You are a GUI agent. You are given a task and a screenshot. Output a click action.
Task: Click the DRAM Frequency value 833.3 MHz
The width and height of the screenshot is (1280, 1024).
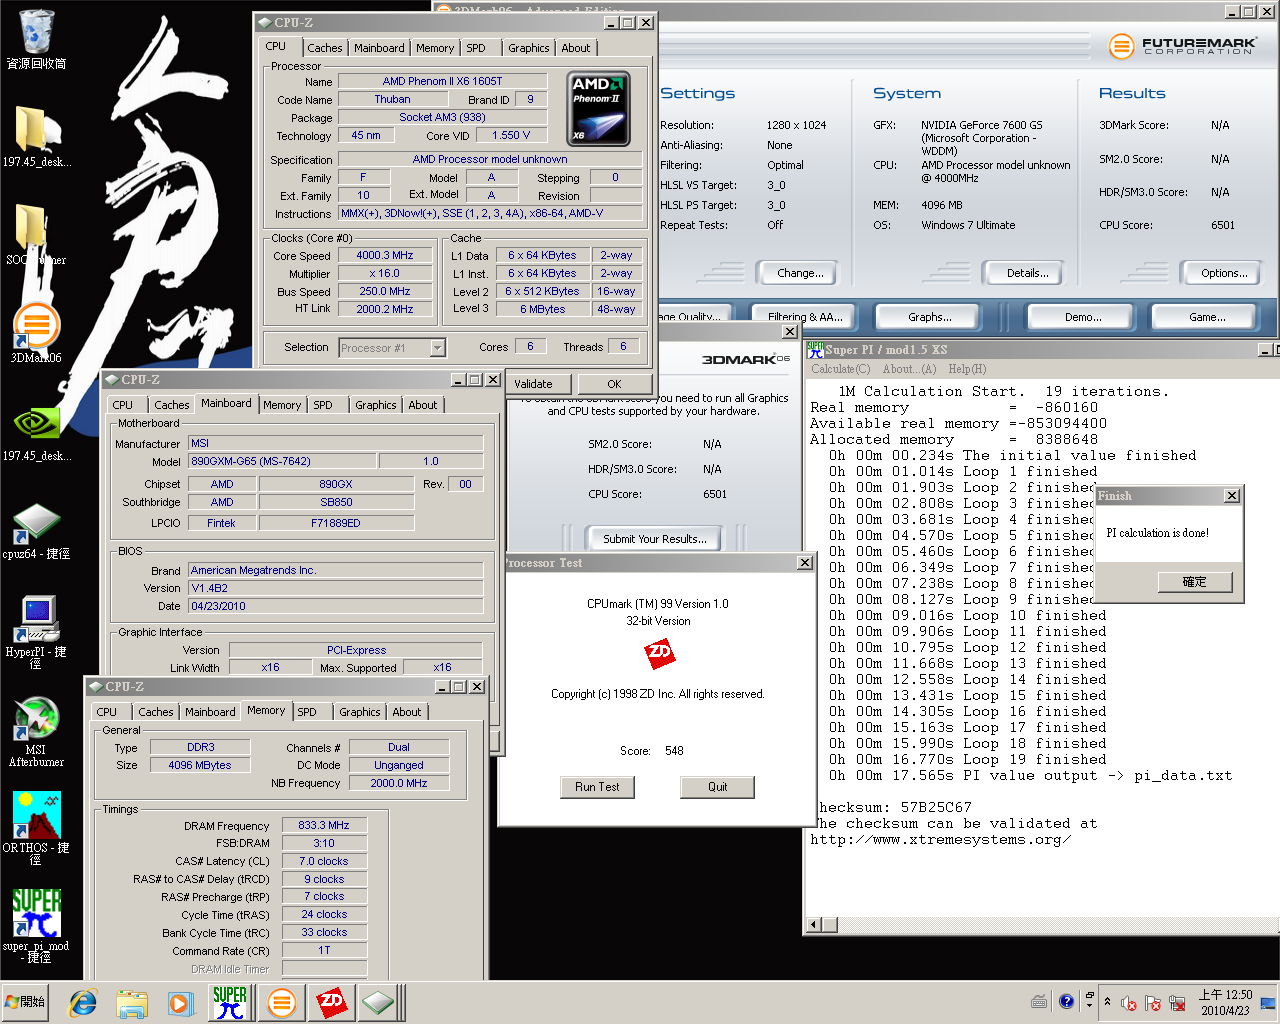(x=324, y=825)
